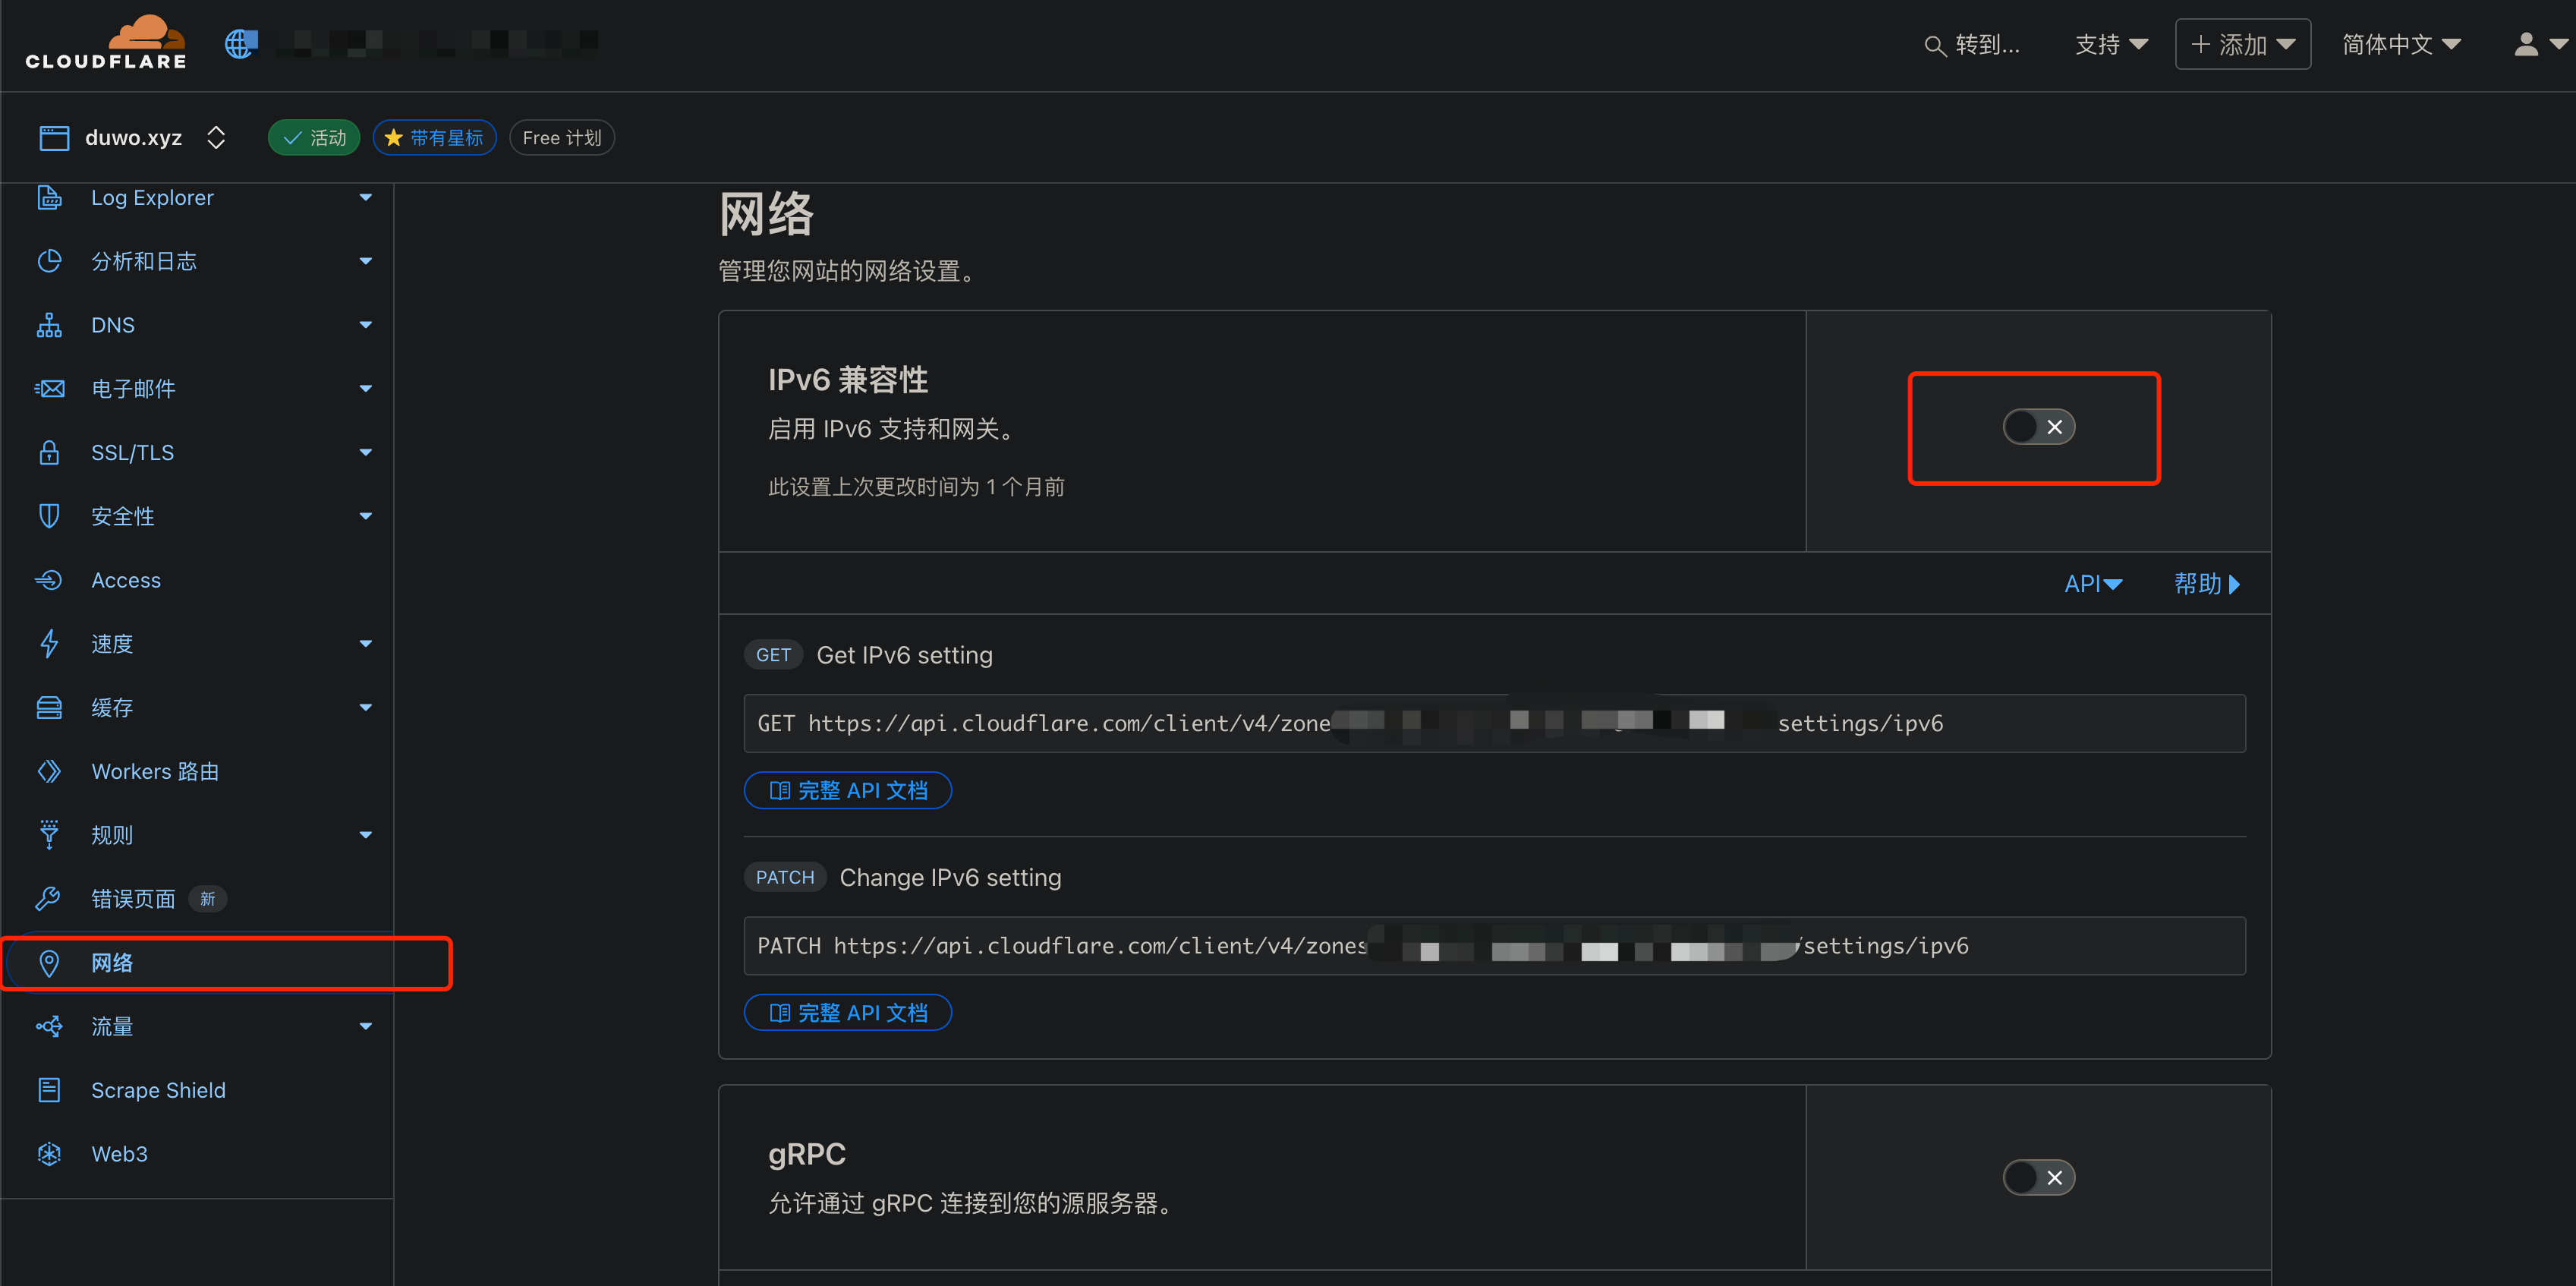2576x1286 pixels.
Task: Click the 添加 button
Action: click(x=2242, y=44)
